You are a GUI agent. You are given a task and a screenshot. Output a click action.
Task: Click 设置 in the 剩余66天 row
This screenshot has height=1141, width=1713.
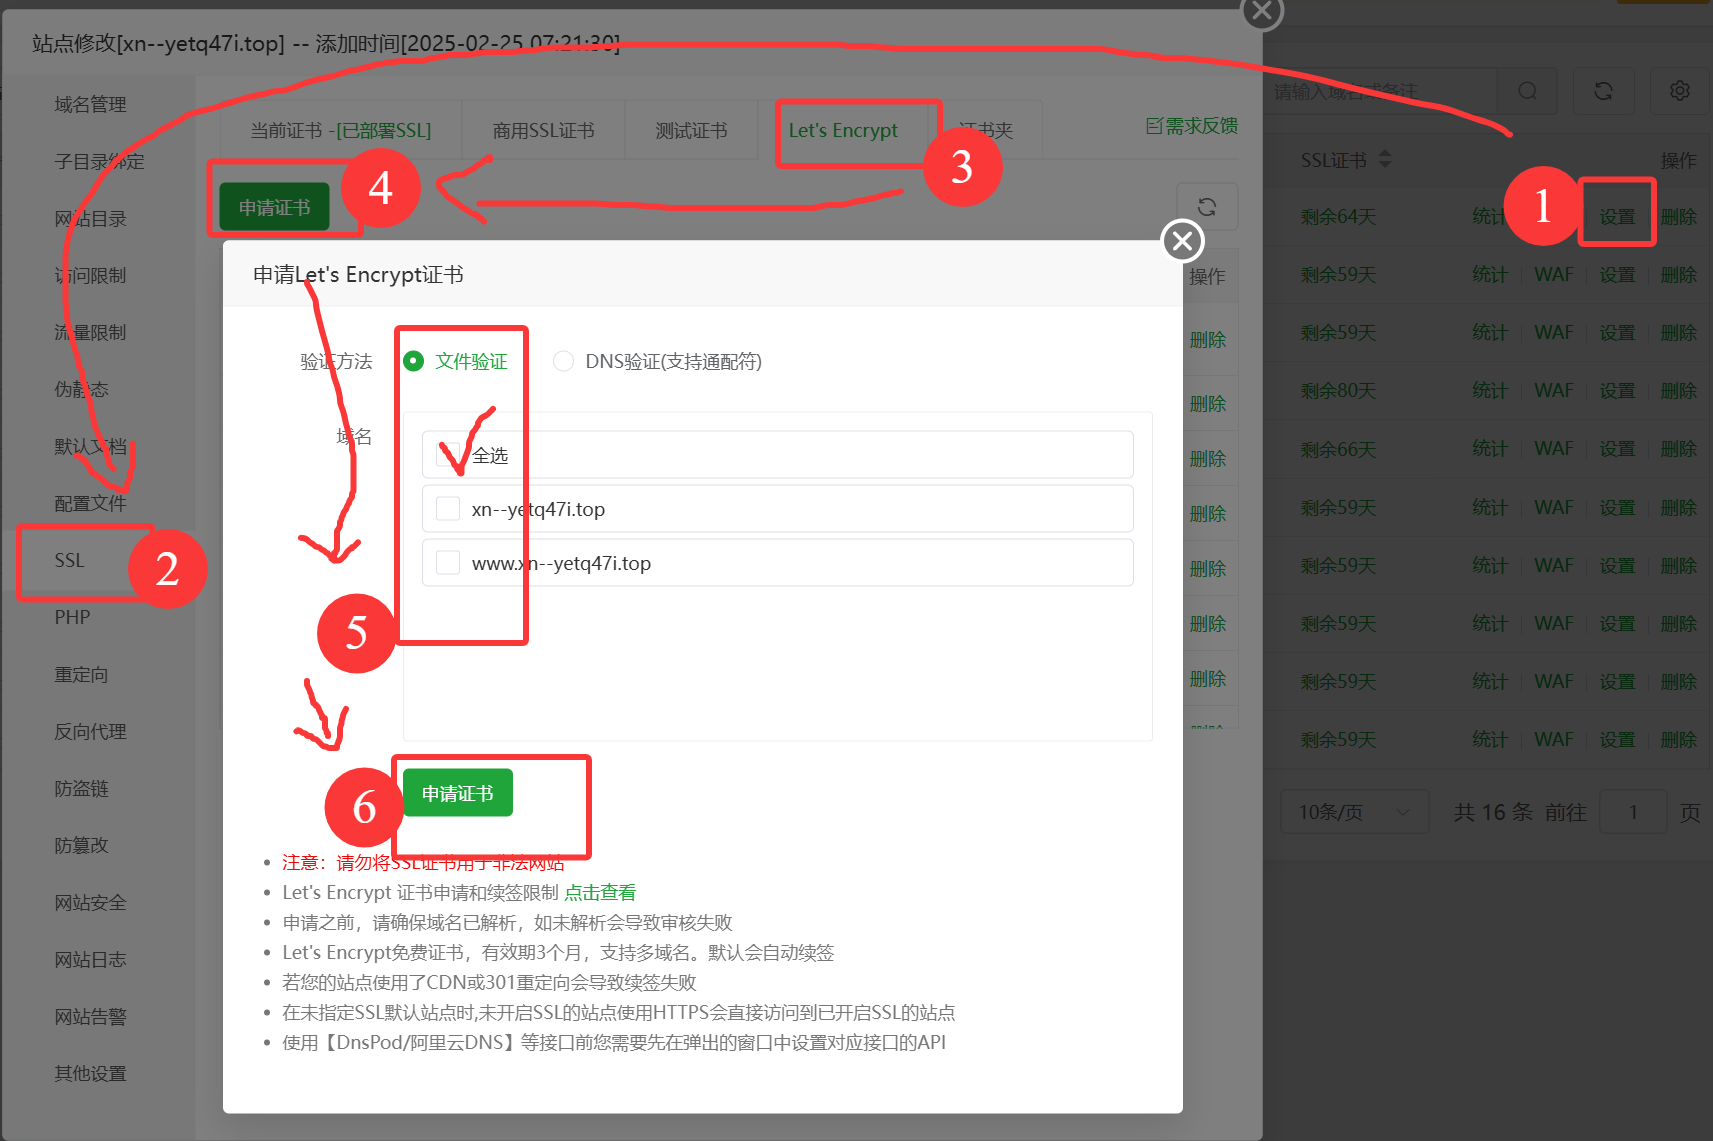(1617, 449)
